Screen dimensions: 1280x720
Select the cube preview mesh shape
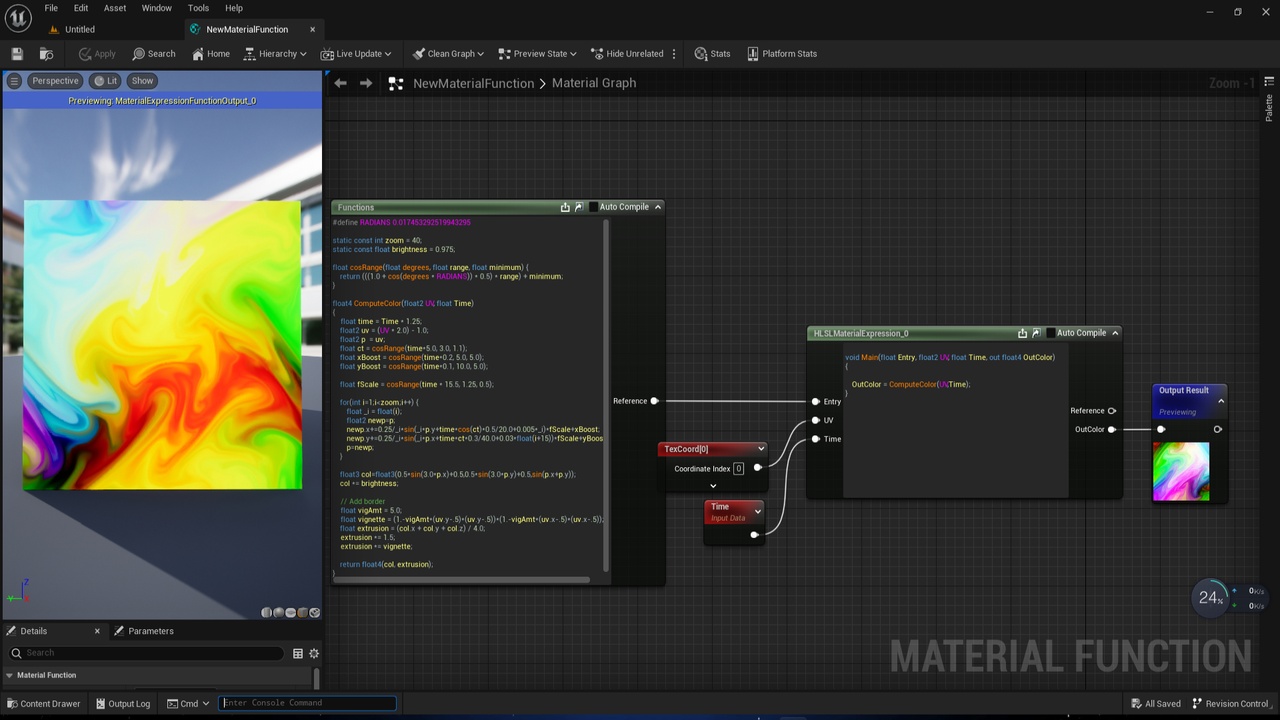tap(303, 612)
